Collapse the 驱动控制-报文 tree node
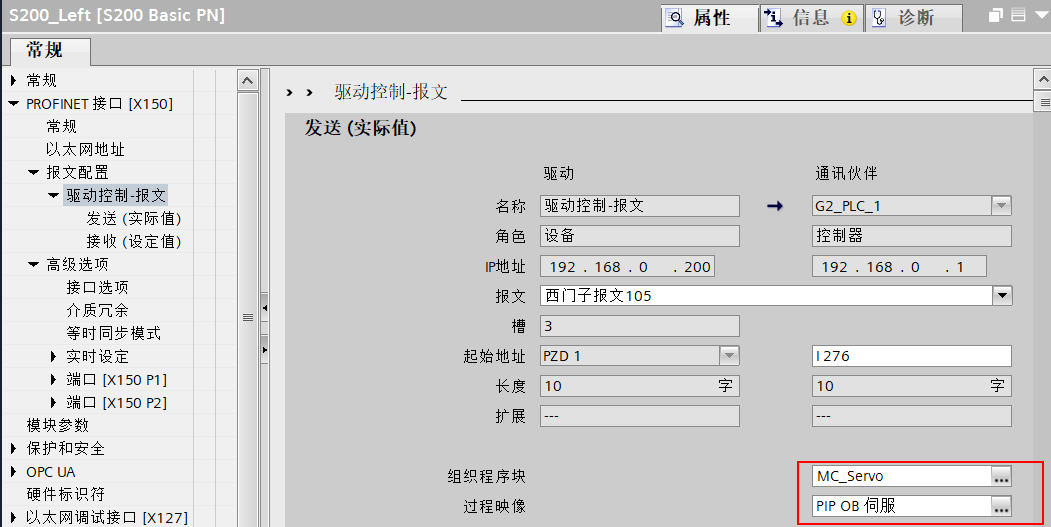Viewport: 1051px width, 527px height. tap(54, 195)
